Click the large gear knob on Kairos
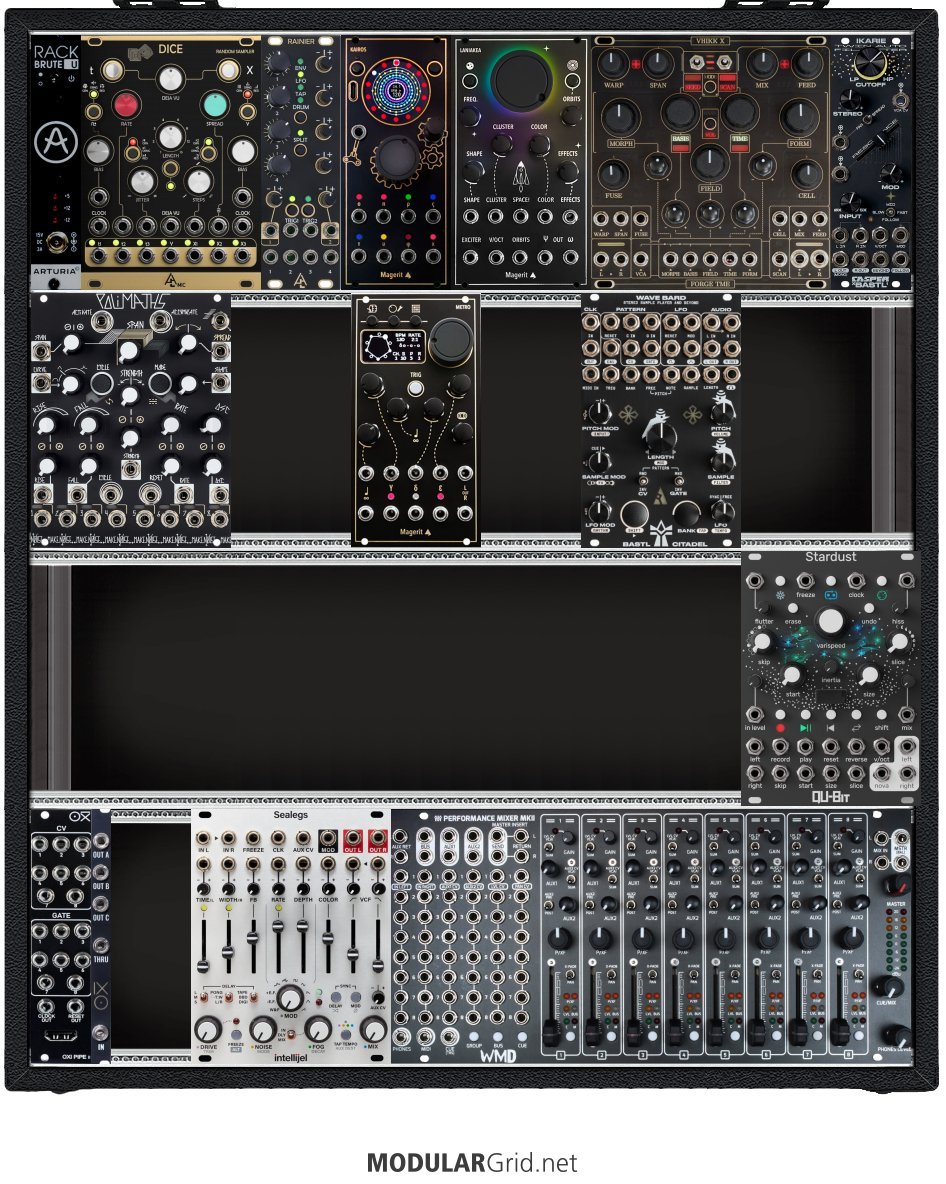 point(398,159)
